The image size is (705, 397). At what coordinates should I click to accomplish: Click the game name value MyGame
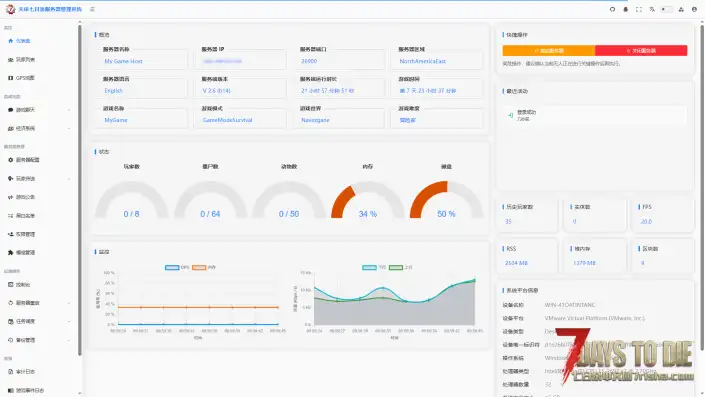point(116,120)
